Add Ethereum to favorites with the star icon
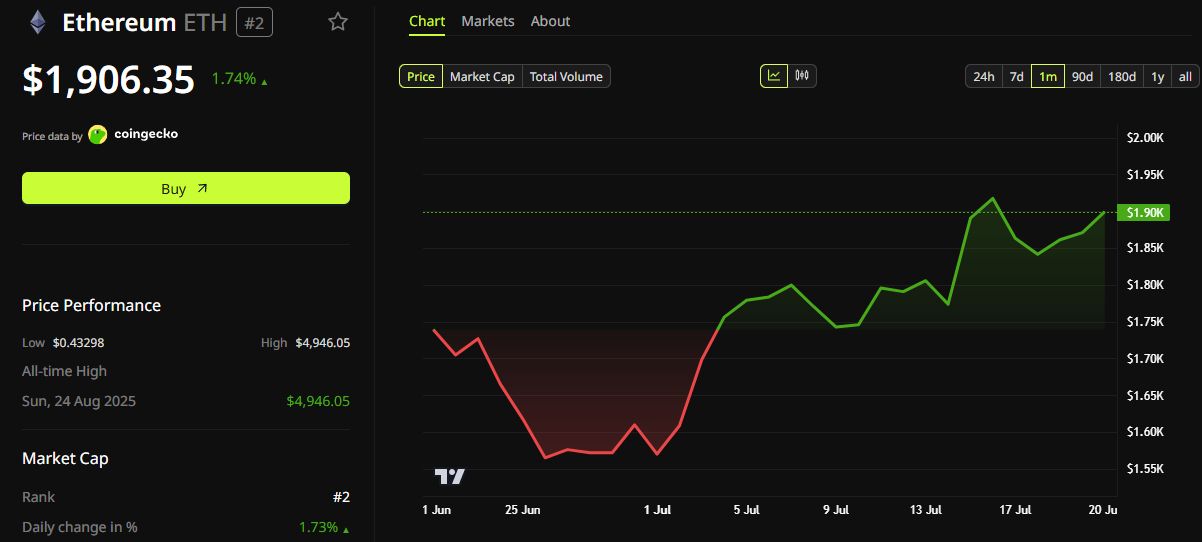Screen dimensions: 1202x542 338,21
